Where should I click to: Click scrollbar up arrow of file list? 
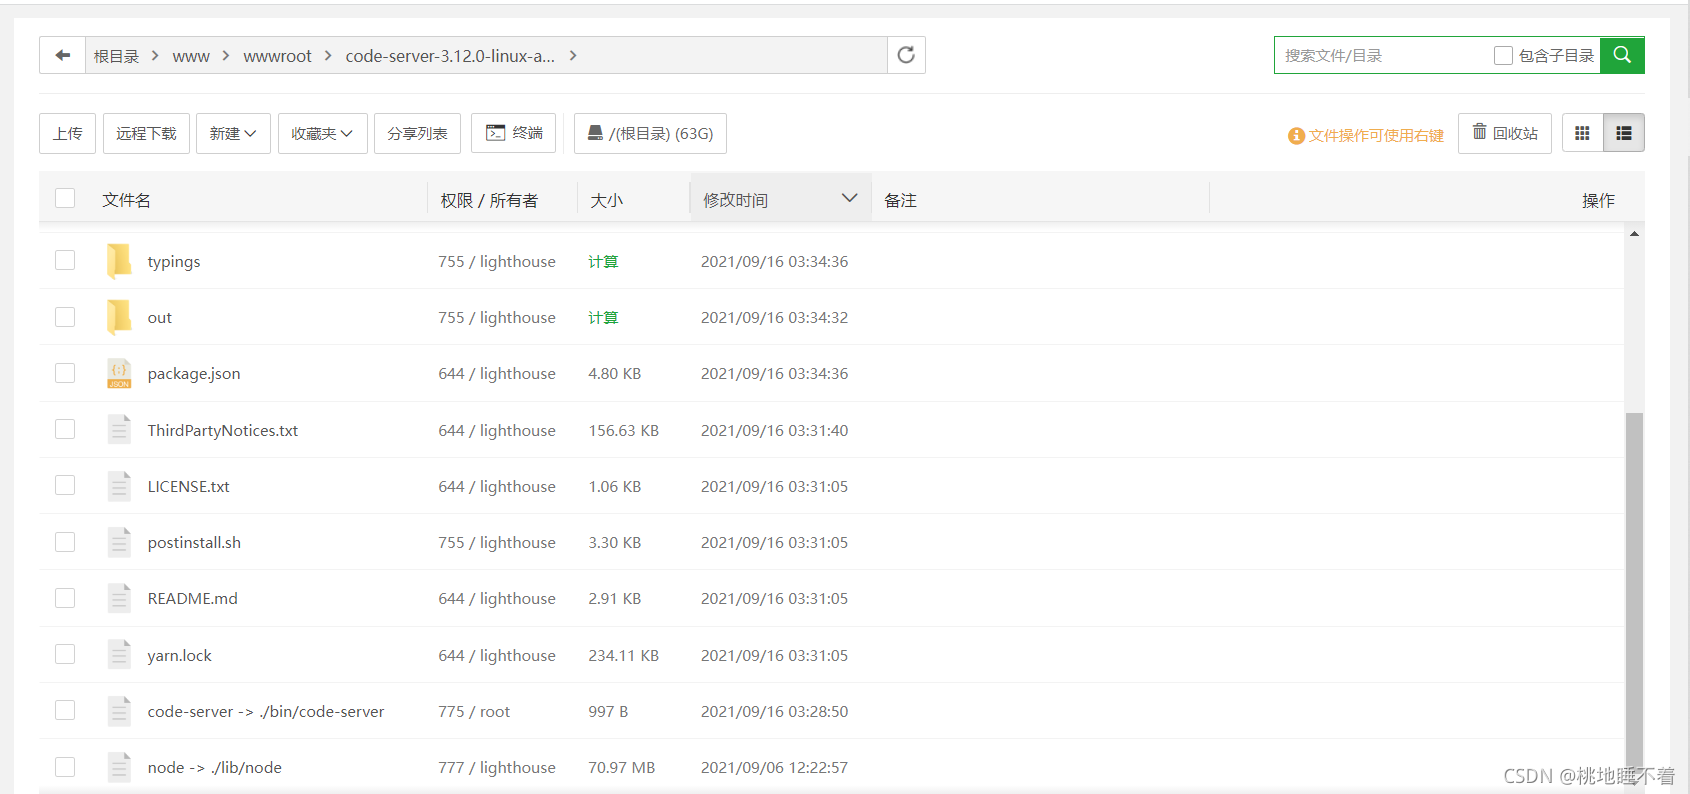click(x=1634, y=234)
